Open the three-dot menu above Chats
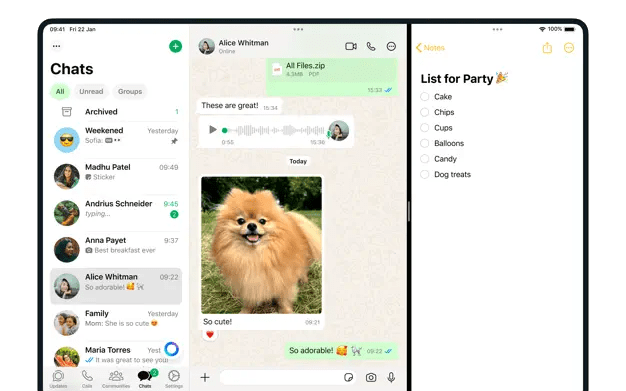This screenshot has height=391, width=626. coord(56,46)
